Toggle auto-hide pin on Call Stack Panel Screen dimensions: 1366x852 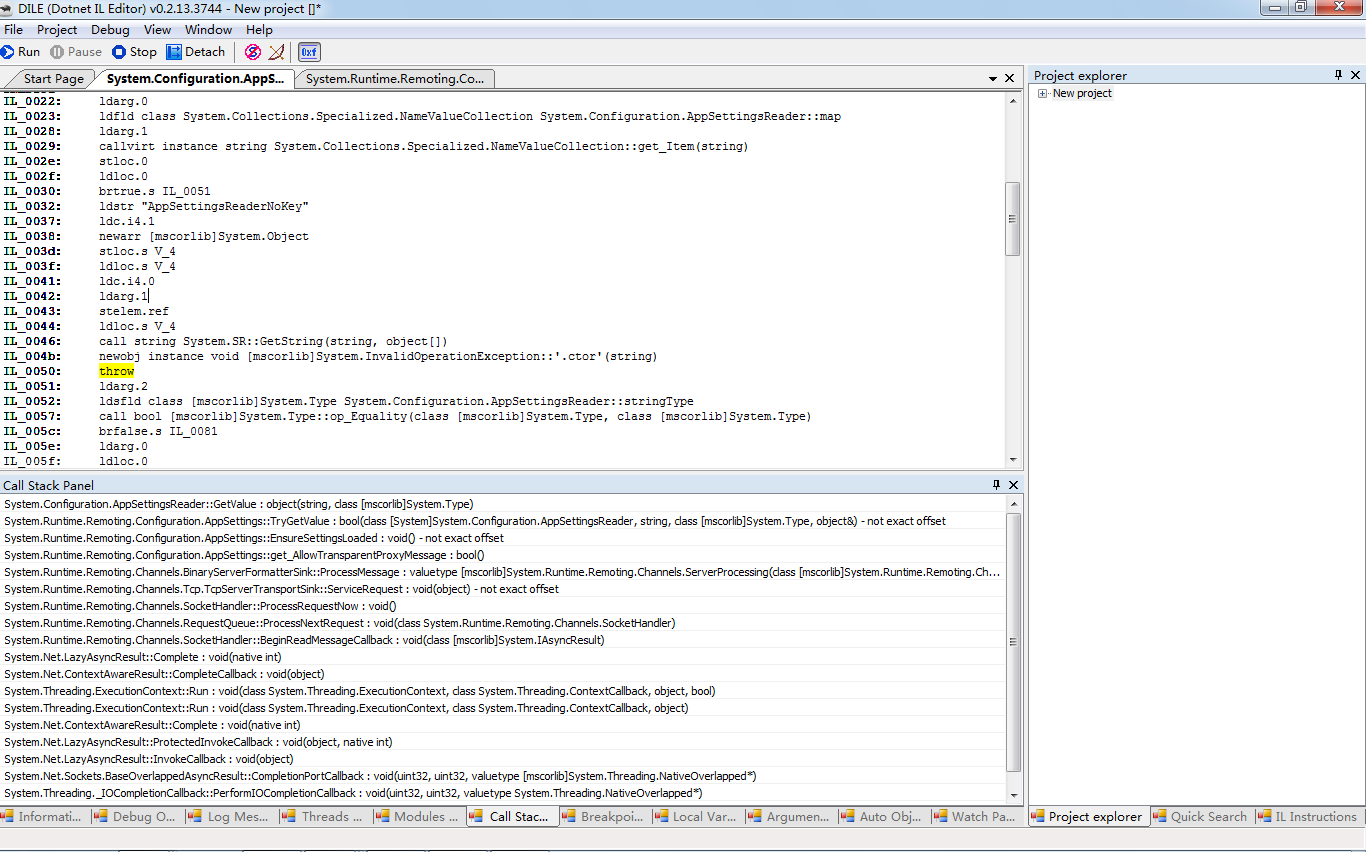(996, 485)
